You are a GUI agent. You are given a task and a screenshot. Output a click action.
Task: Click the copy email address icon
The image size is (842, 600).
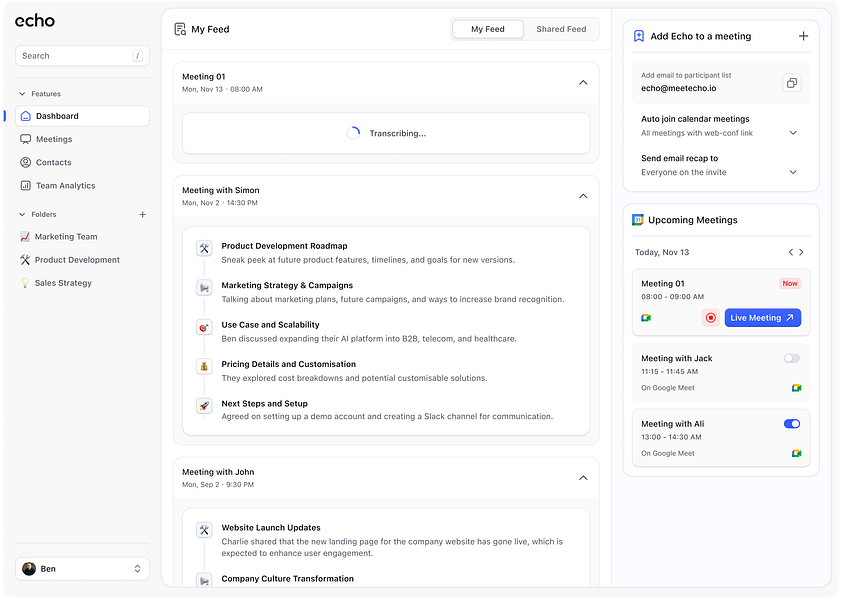(792, 83)
